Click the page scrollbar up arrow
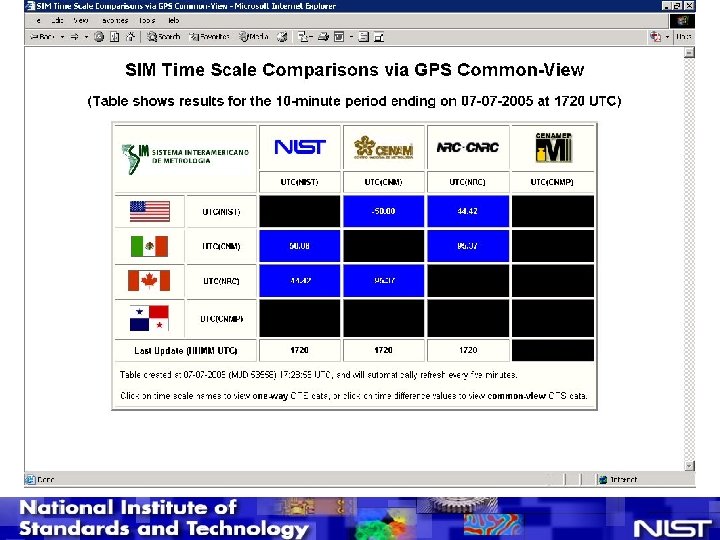Screen dimensions: 720x540 689,52
